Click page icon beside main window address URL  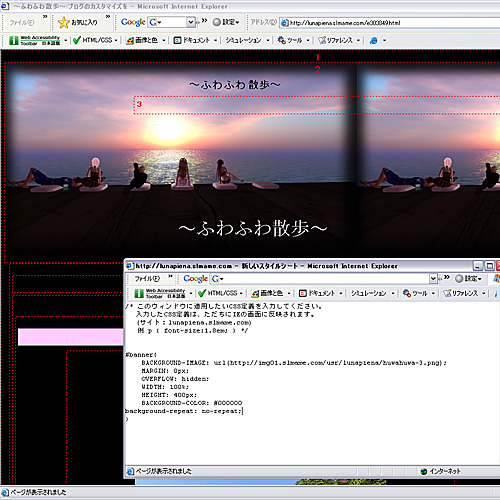coord(284,23)
